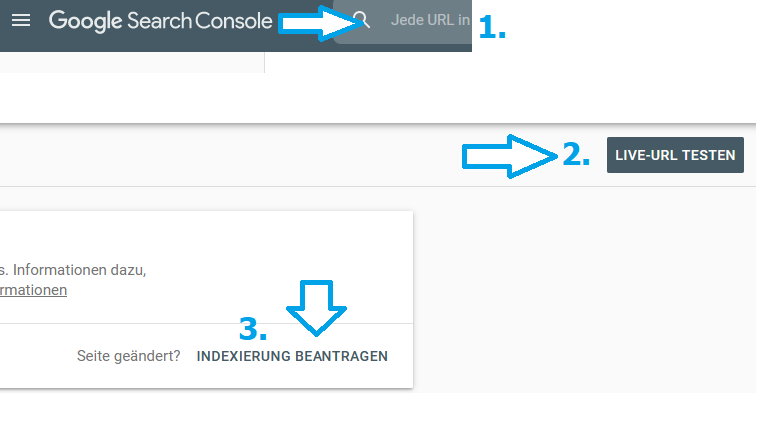Focus the "Jede URL in" search field
This screenshot has height=425, width=757.
click(430, 21)
